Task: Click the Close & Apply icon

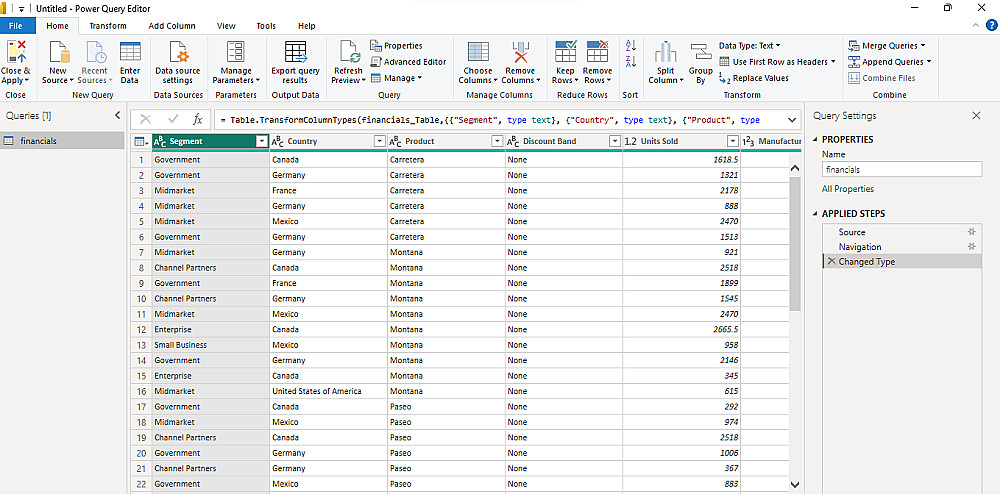Action: point(16,53)
